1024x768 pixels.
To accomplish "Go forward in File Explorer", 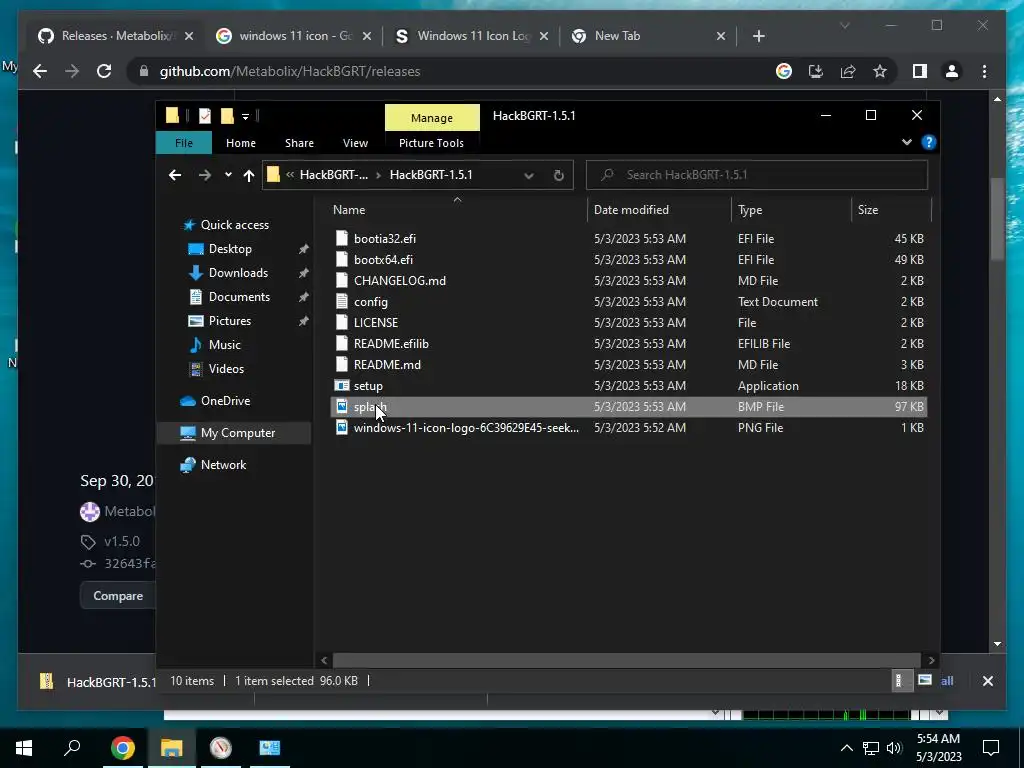I will pos(204,175).
